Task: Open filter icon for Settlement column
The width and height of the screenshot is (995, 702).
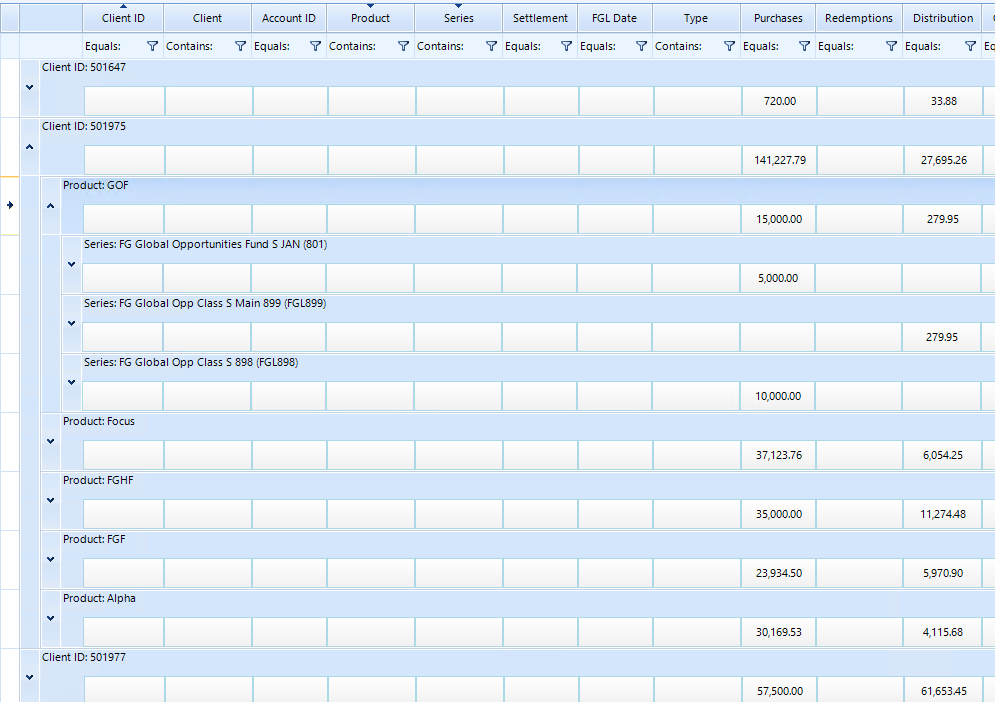Action: tap(566, 46)
